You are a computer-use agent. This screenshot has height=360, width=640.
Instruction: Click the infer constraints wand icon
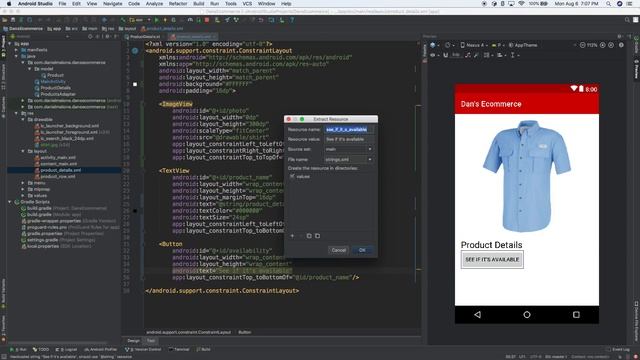[476, 55]
